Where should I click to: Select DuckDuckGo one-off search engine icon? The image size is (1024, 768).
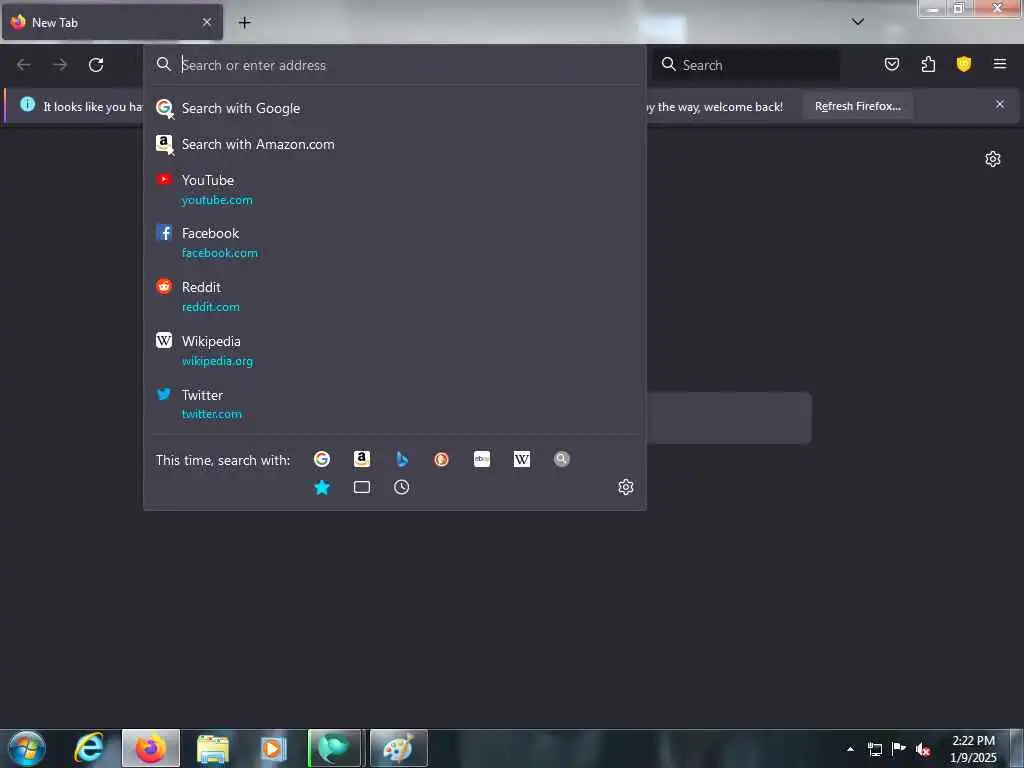(441, 459)
